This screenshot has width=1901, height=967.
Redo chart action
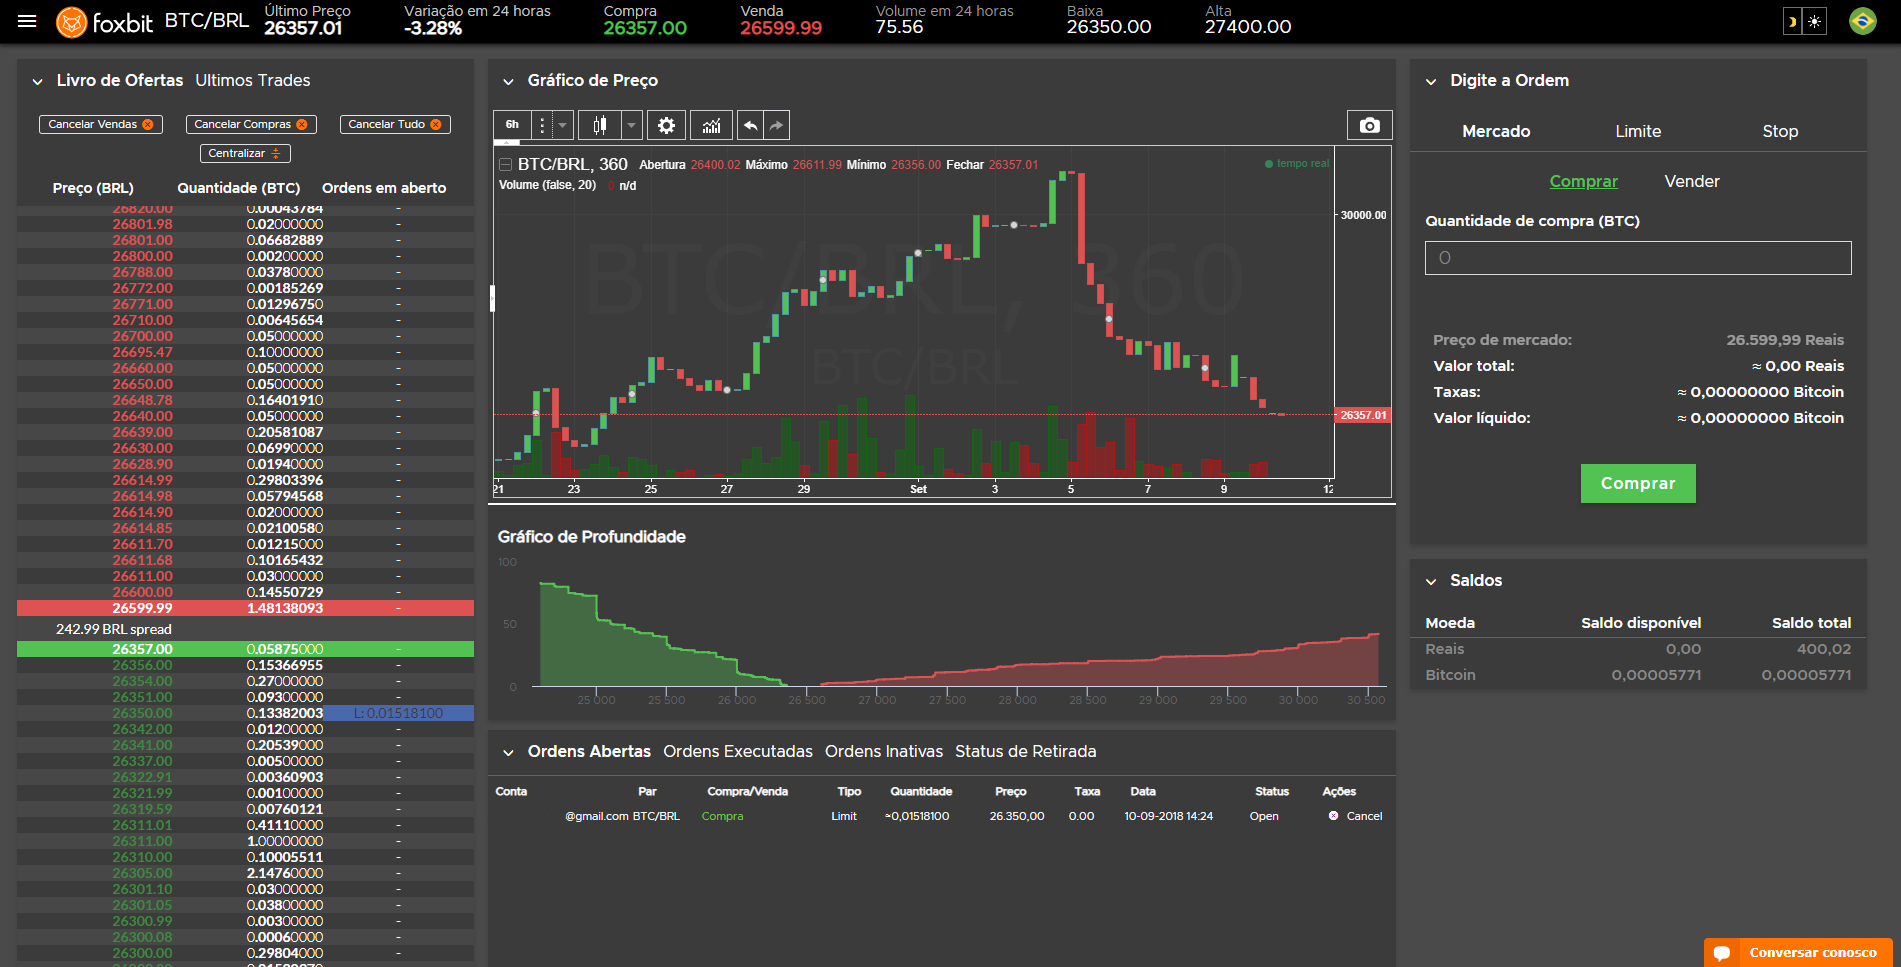(777, 125)
